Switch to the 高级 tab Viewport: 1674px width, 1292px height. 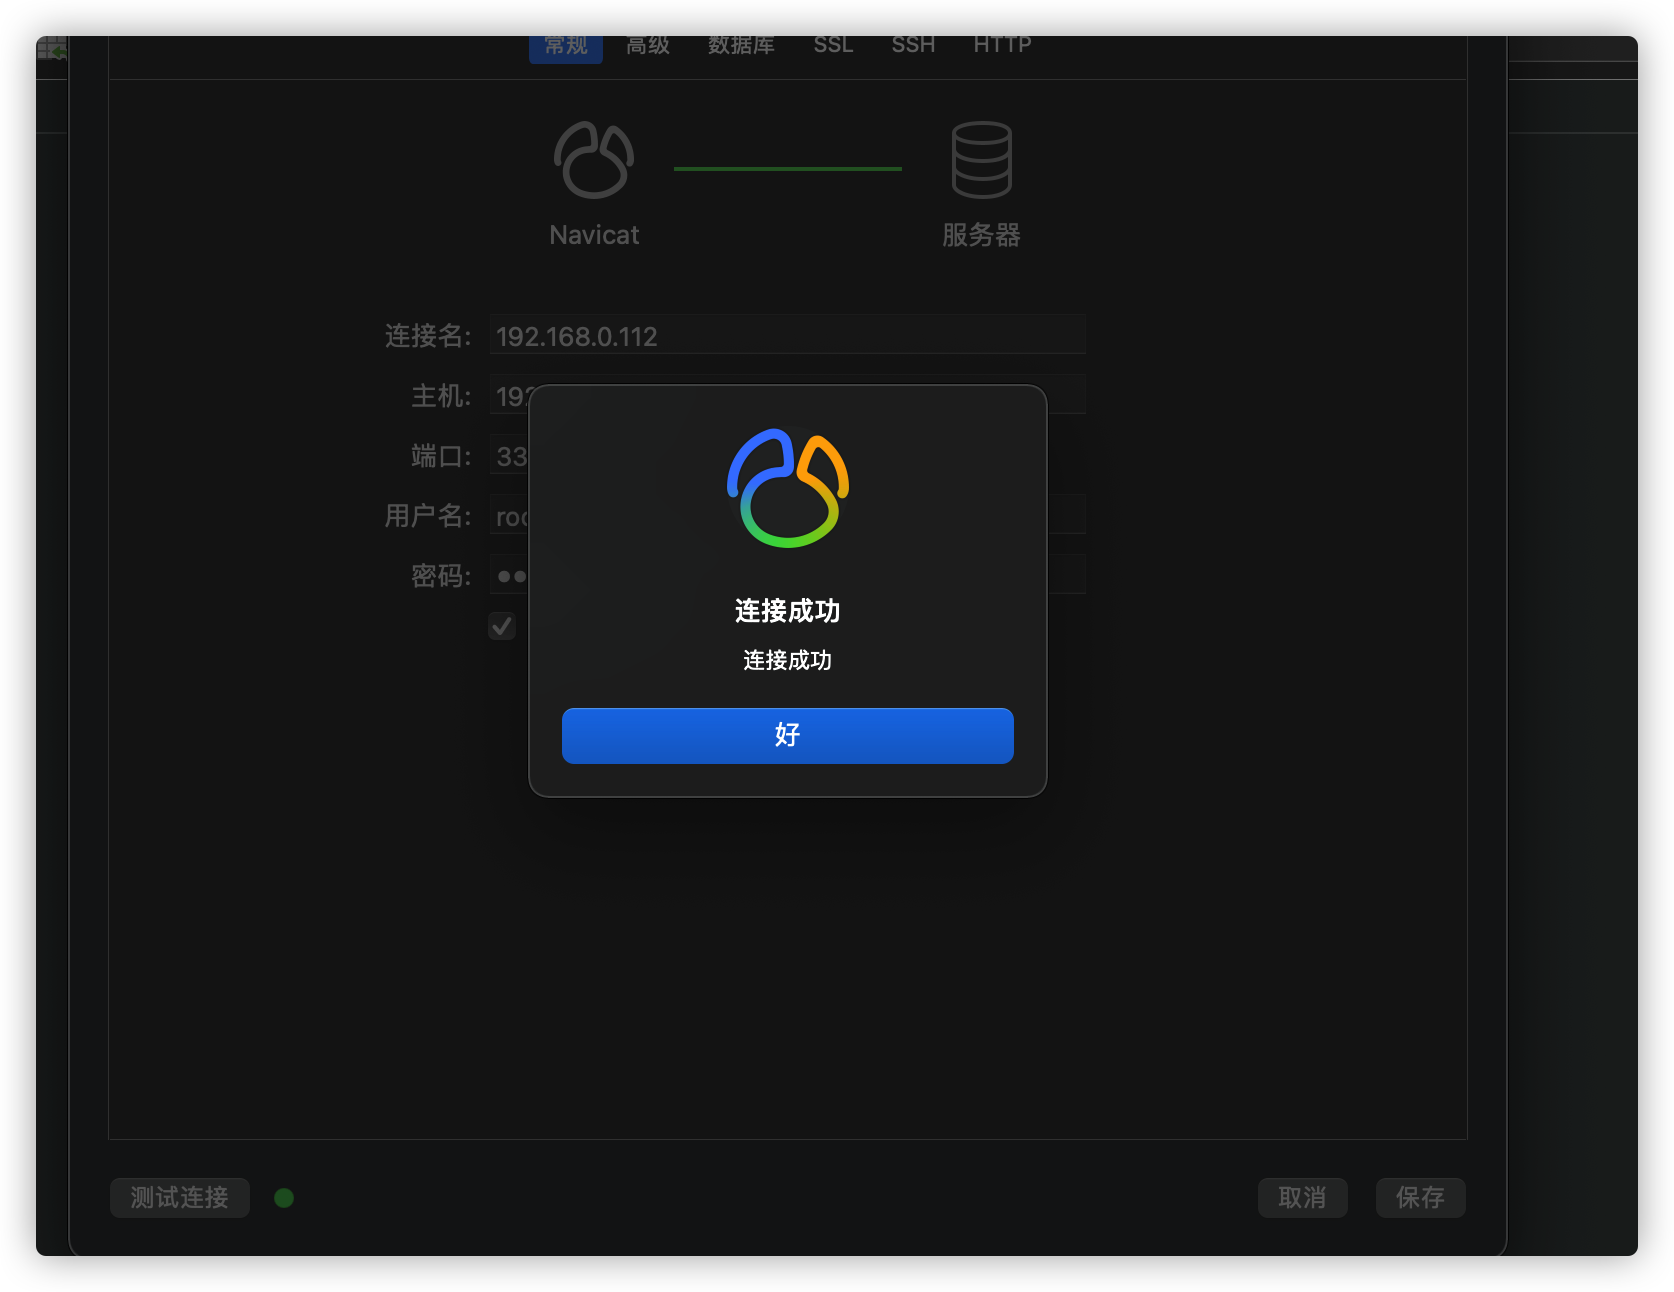point(648,44)
